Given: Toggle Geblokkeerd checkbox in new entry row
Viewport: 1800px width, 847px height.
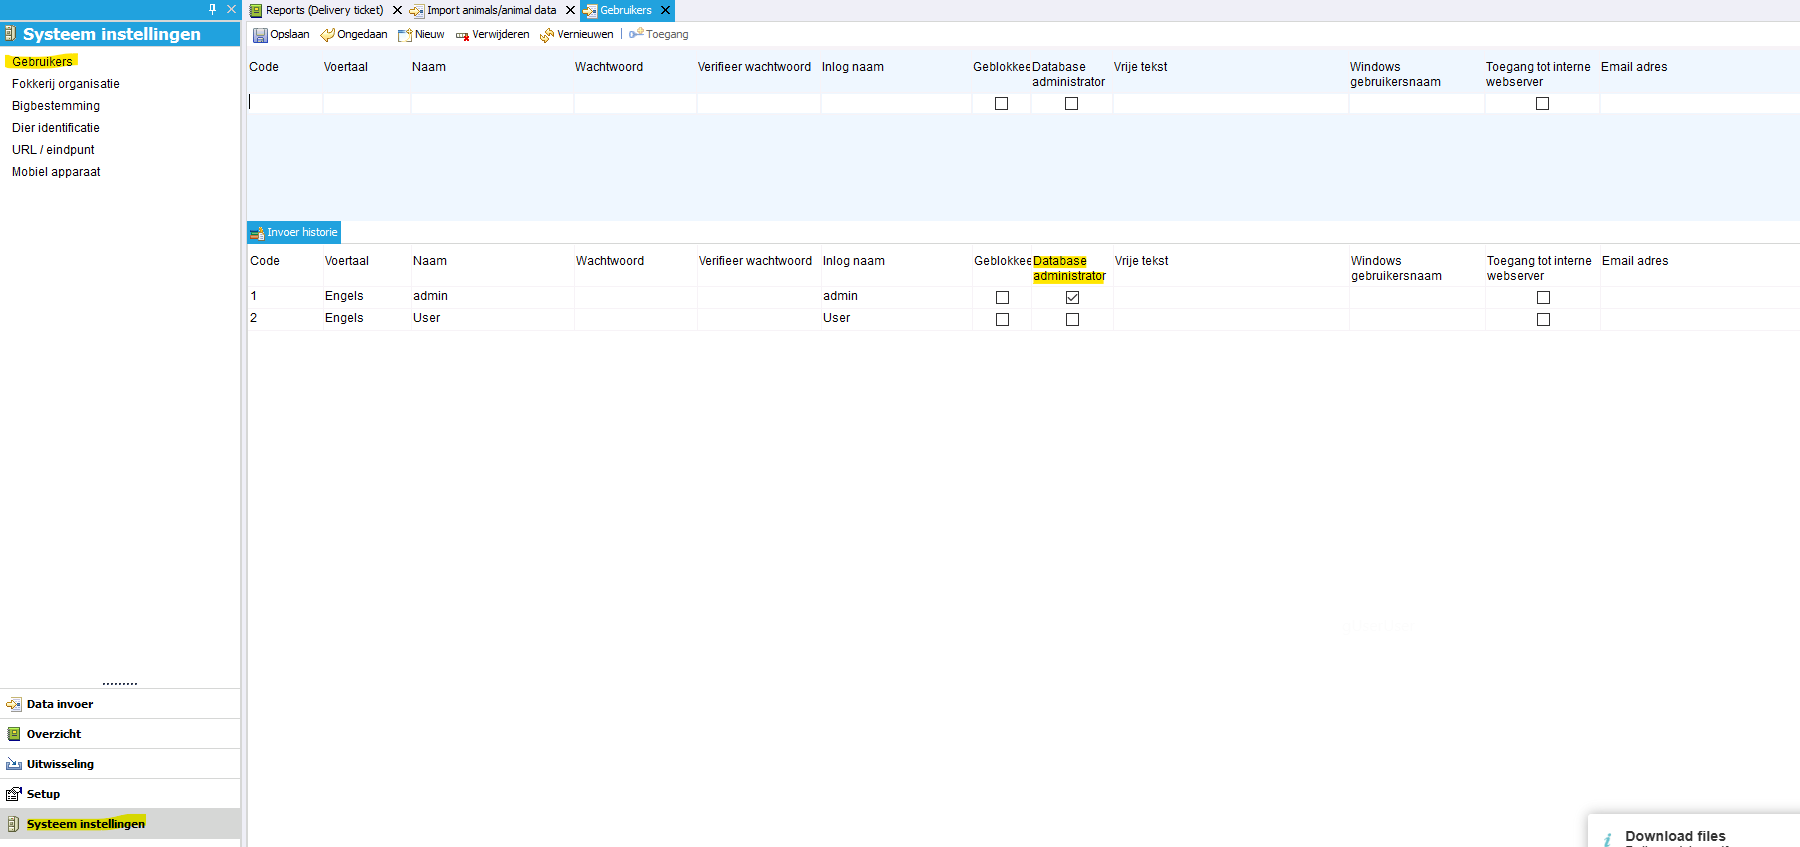Looking at the screenshot, I should (1001, 104).
